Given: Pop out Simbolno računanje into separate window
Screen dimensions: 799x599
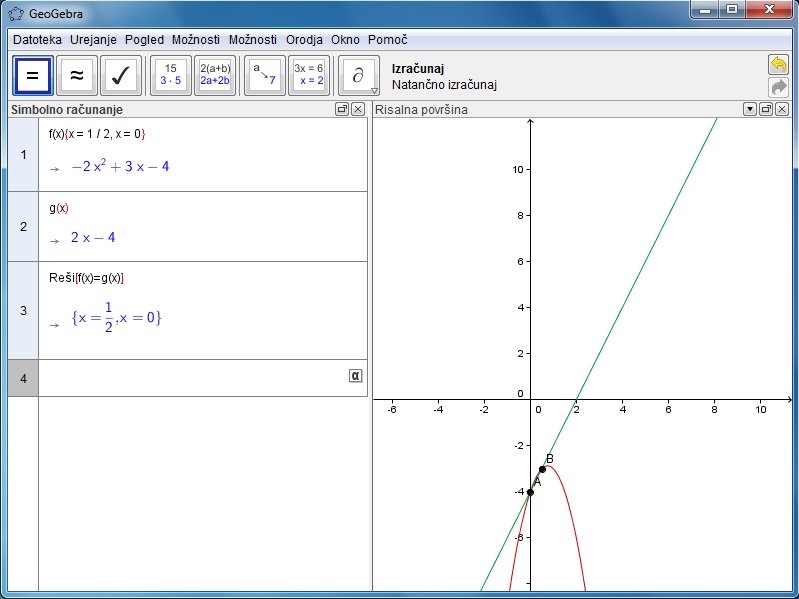Looking at the screenshot, I should coord(342,109).
